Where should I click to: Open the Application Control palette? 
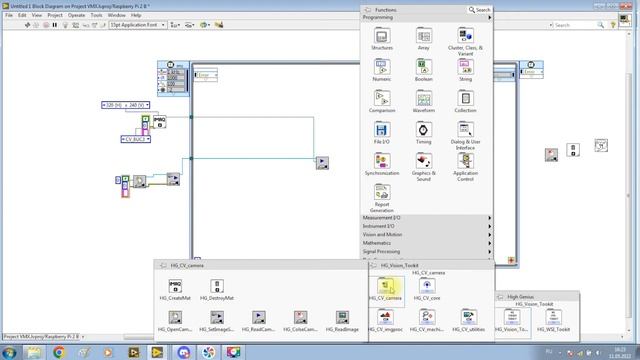point(465,161)
